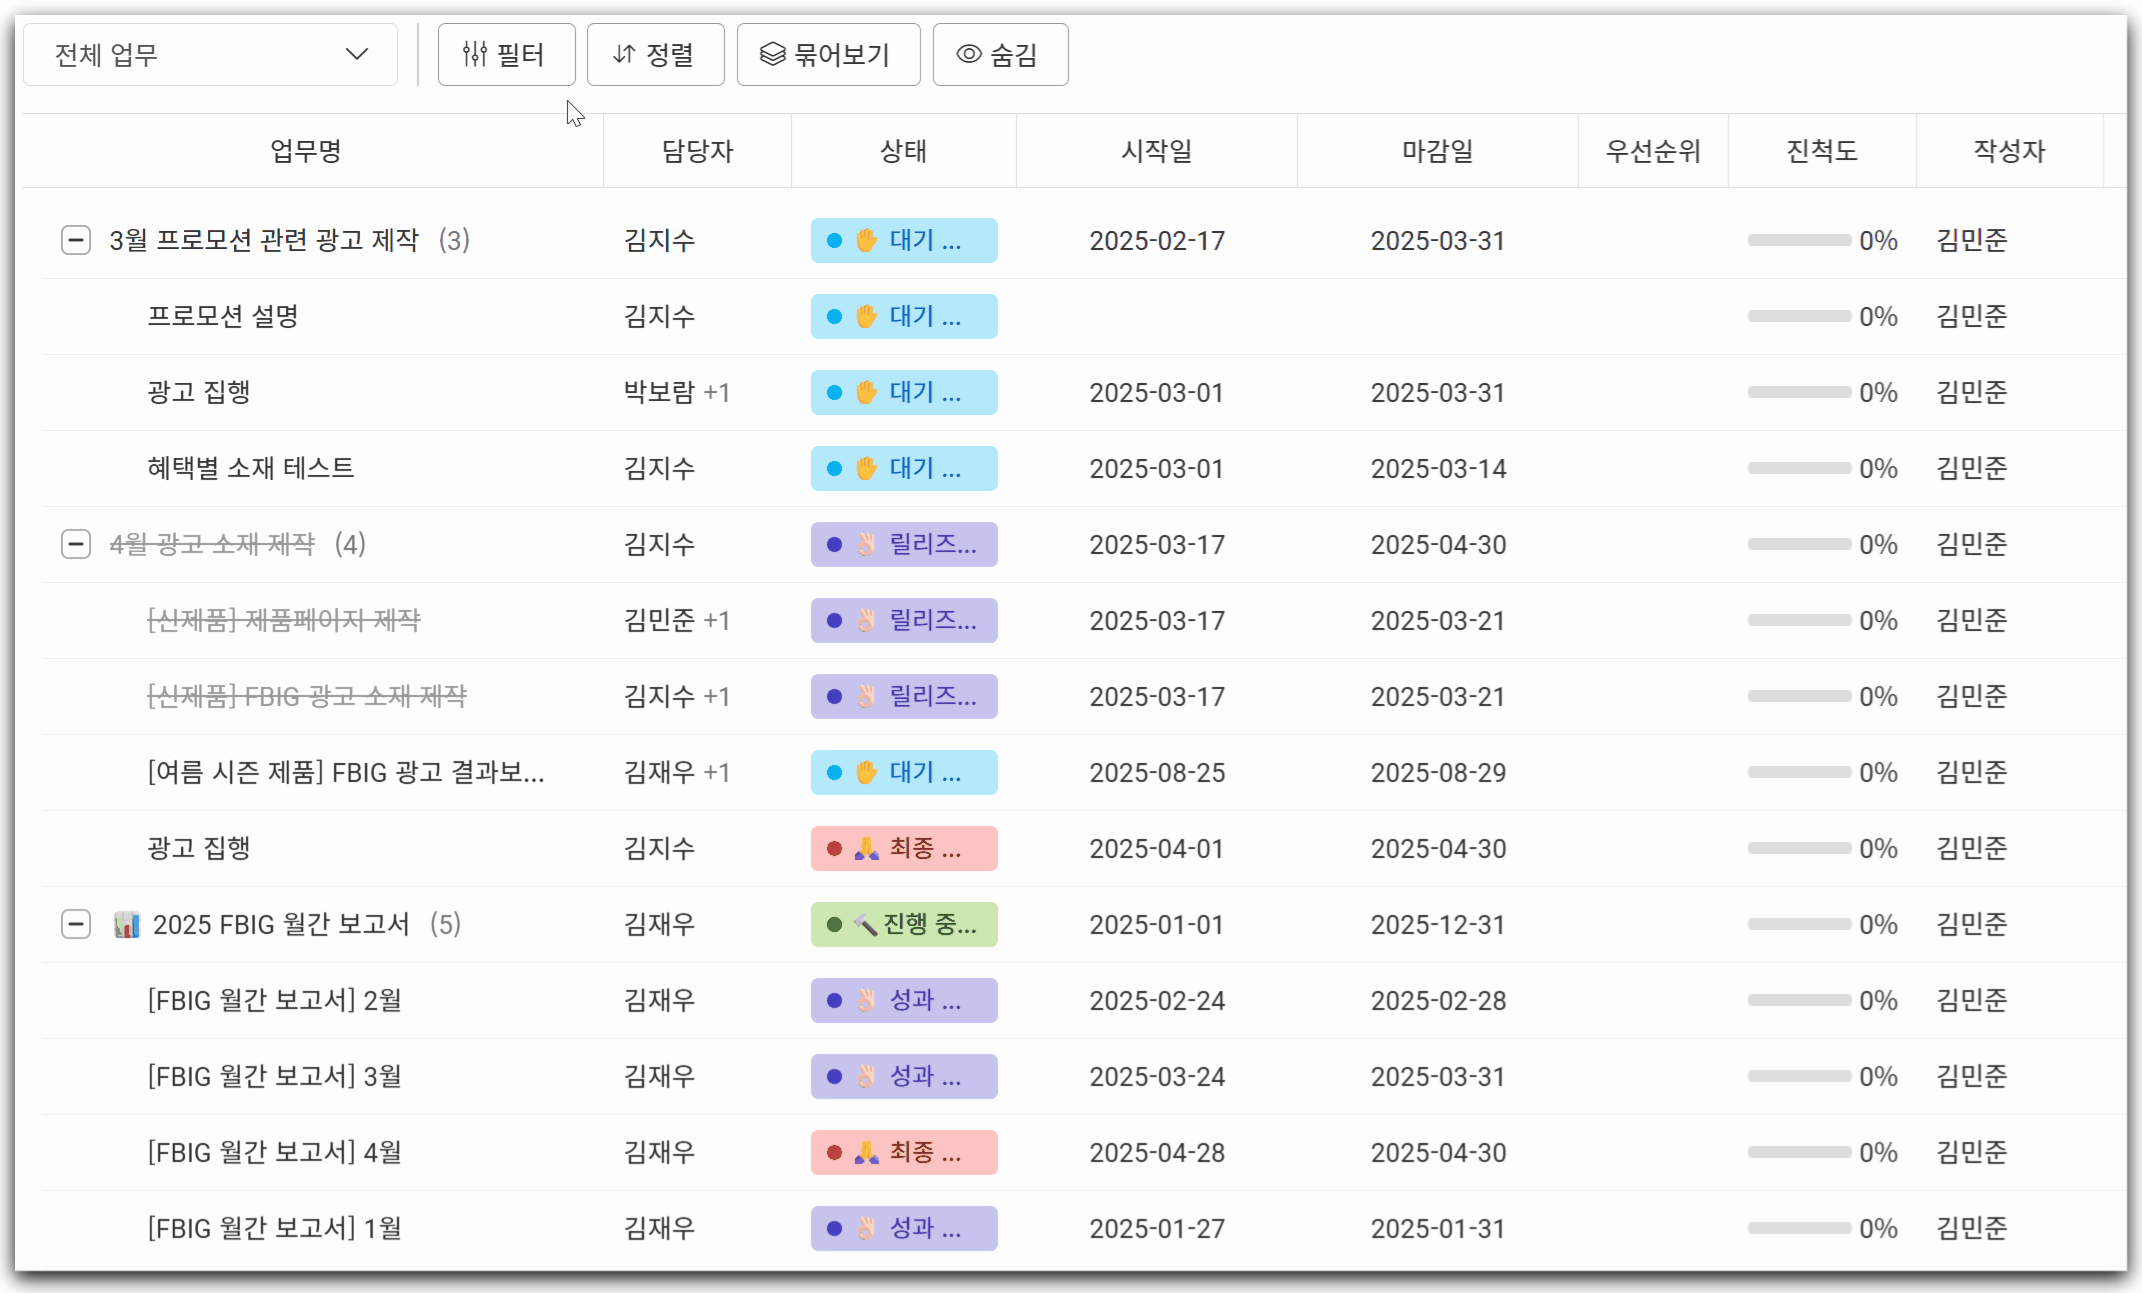Image resolution: width=2142 pixels, height=1293 pixels.
Task: Click start date 2025-04-01
Action: coord(1156,848)
